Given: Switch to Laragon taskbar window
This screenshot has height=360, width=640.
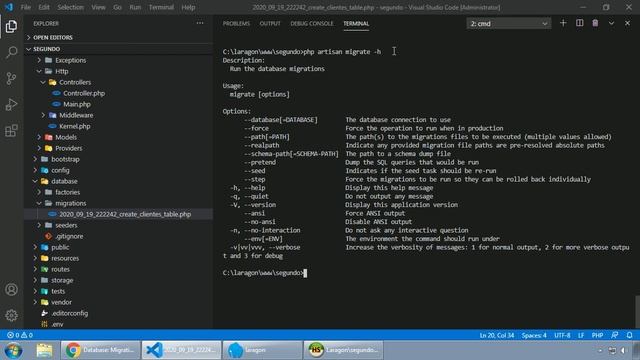Looking at the screenshot, I should click(262, 350).
